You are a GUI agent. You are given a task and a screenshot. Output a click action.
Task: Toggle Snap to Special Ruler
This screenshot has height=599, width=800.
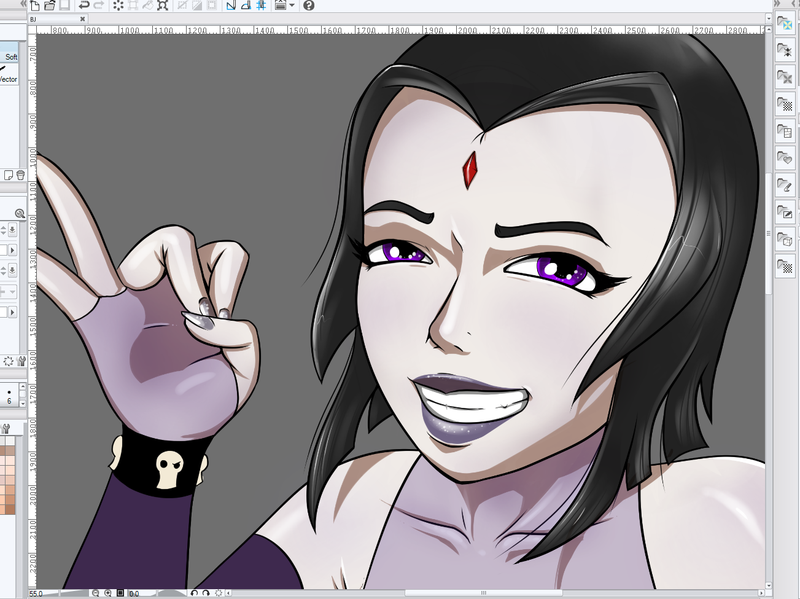click(x=246, y=6)
